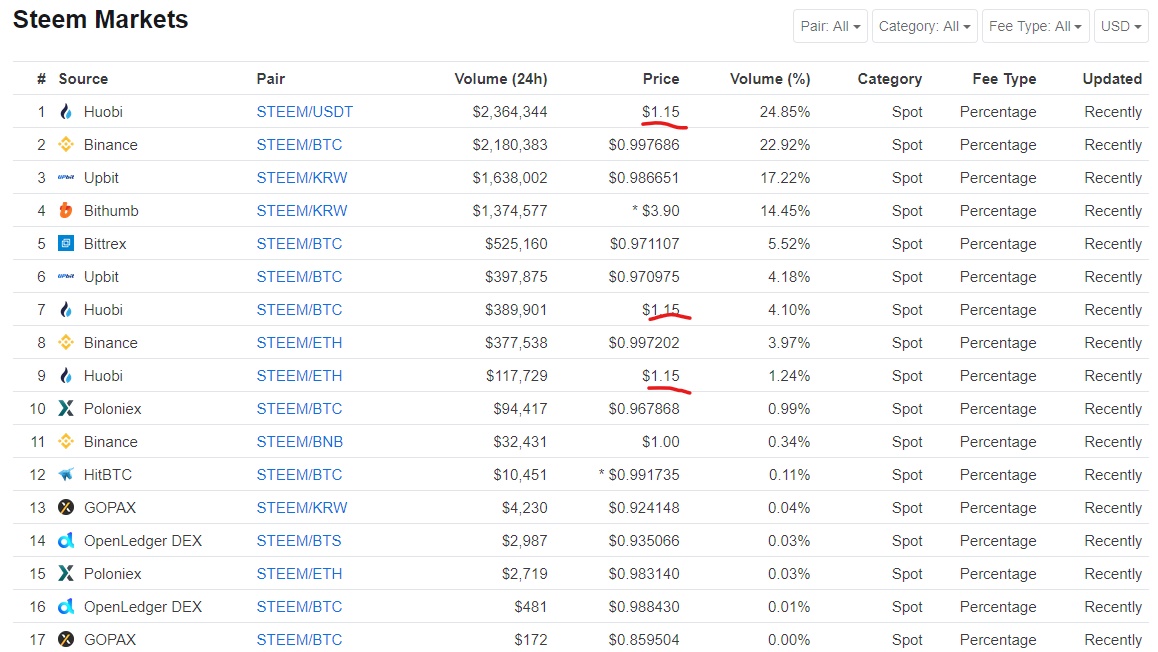Open the STEEM/USDT pair on Huobi

(304, 111)
